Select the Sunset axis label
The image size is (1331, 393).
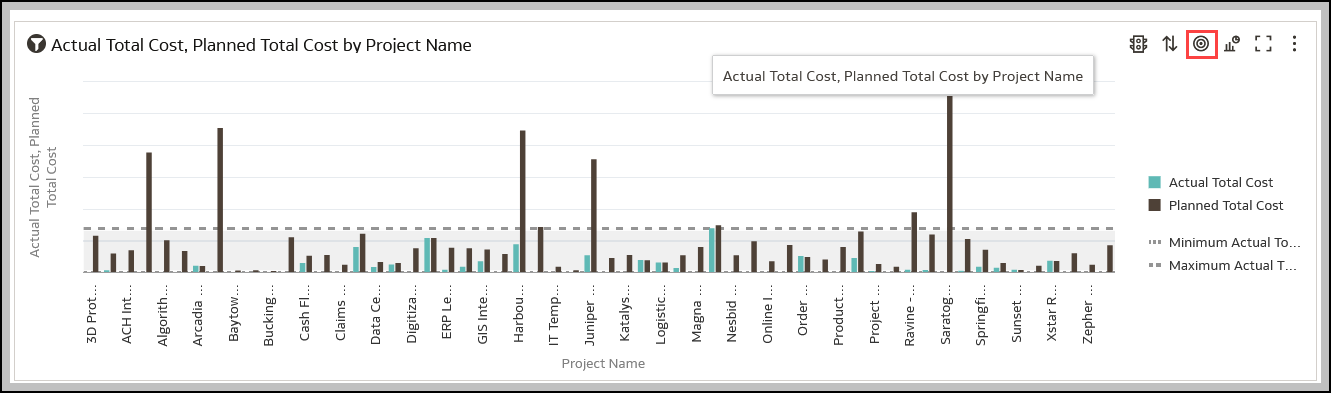click(1016, 314)
